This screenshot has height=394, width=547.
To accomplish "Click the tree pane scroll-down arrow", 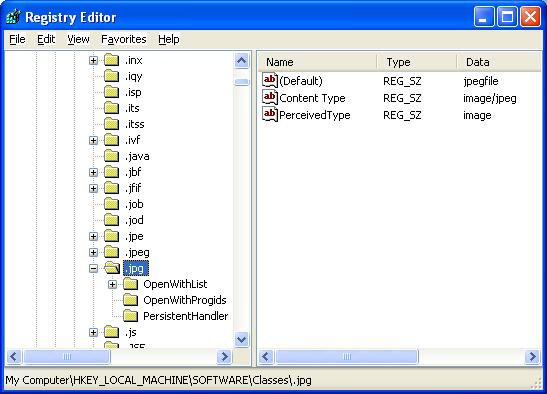I will pos(241,339).
